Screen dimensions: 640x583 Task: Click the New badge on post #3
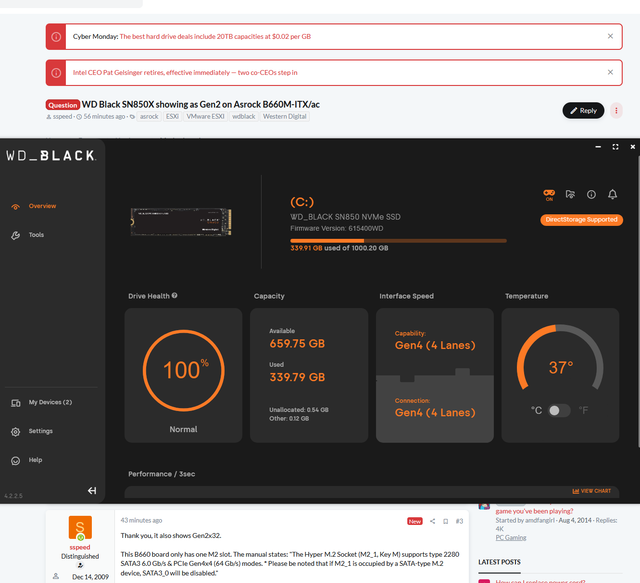415,521
